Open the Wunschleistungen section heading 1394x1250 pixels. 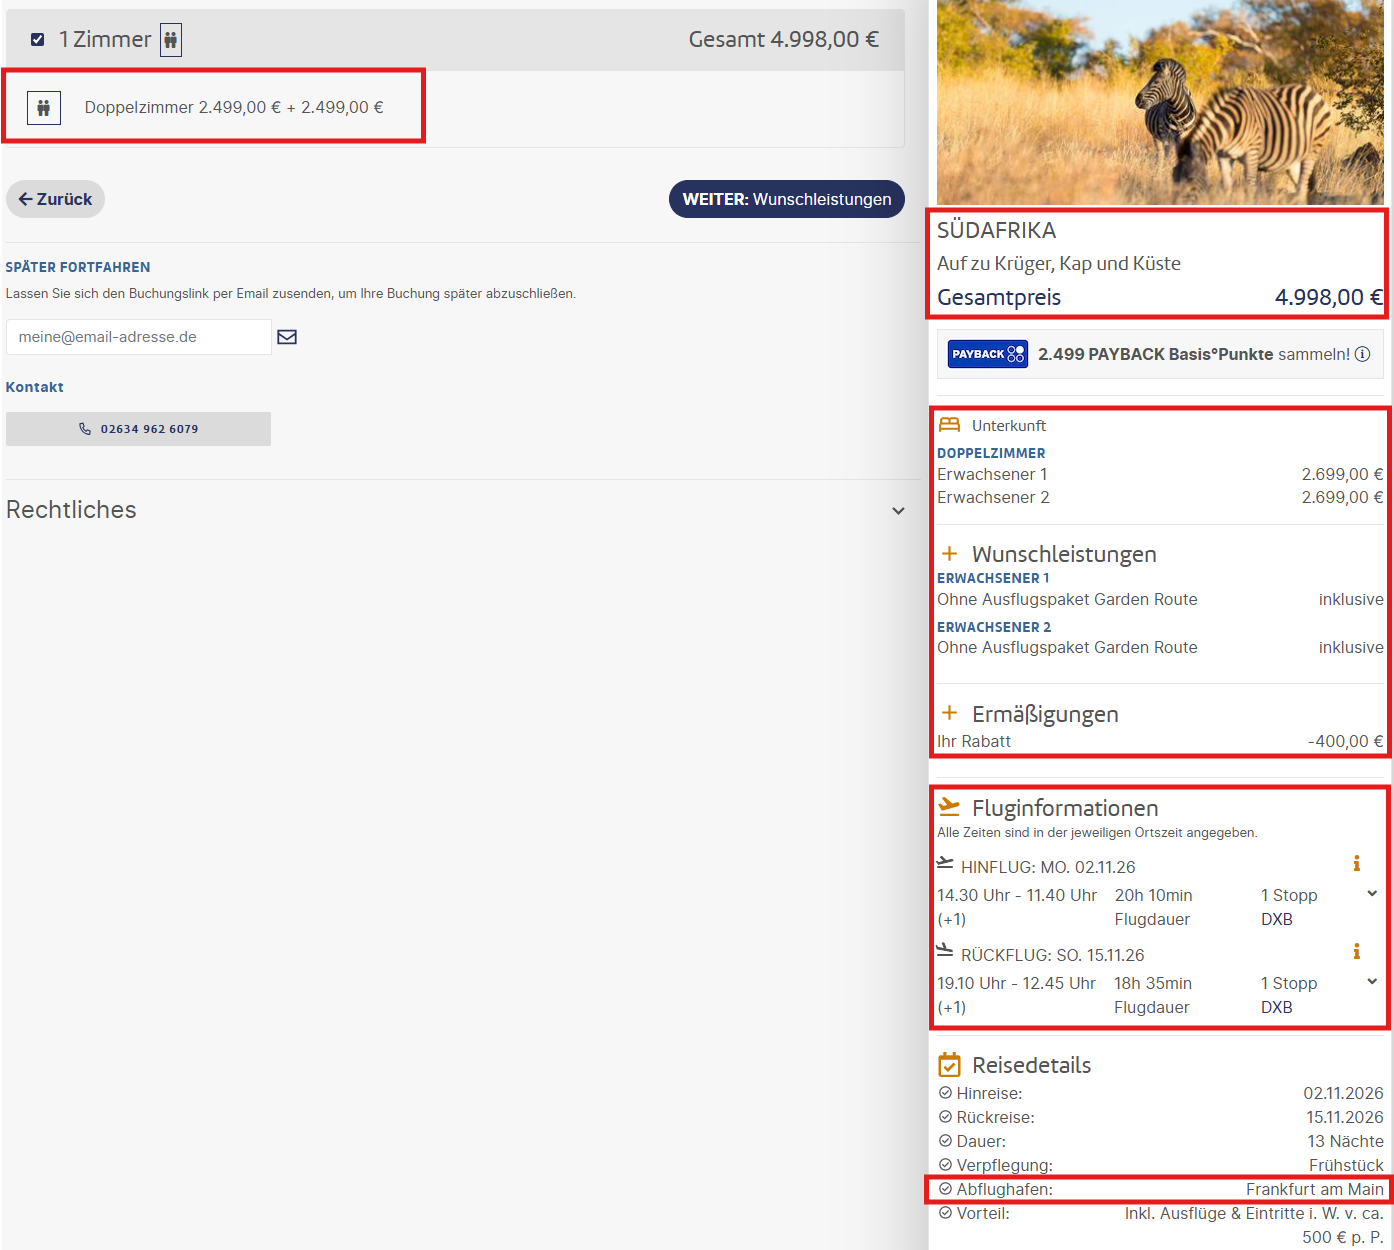(1064, 554)
